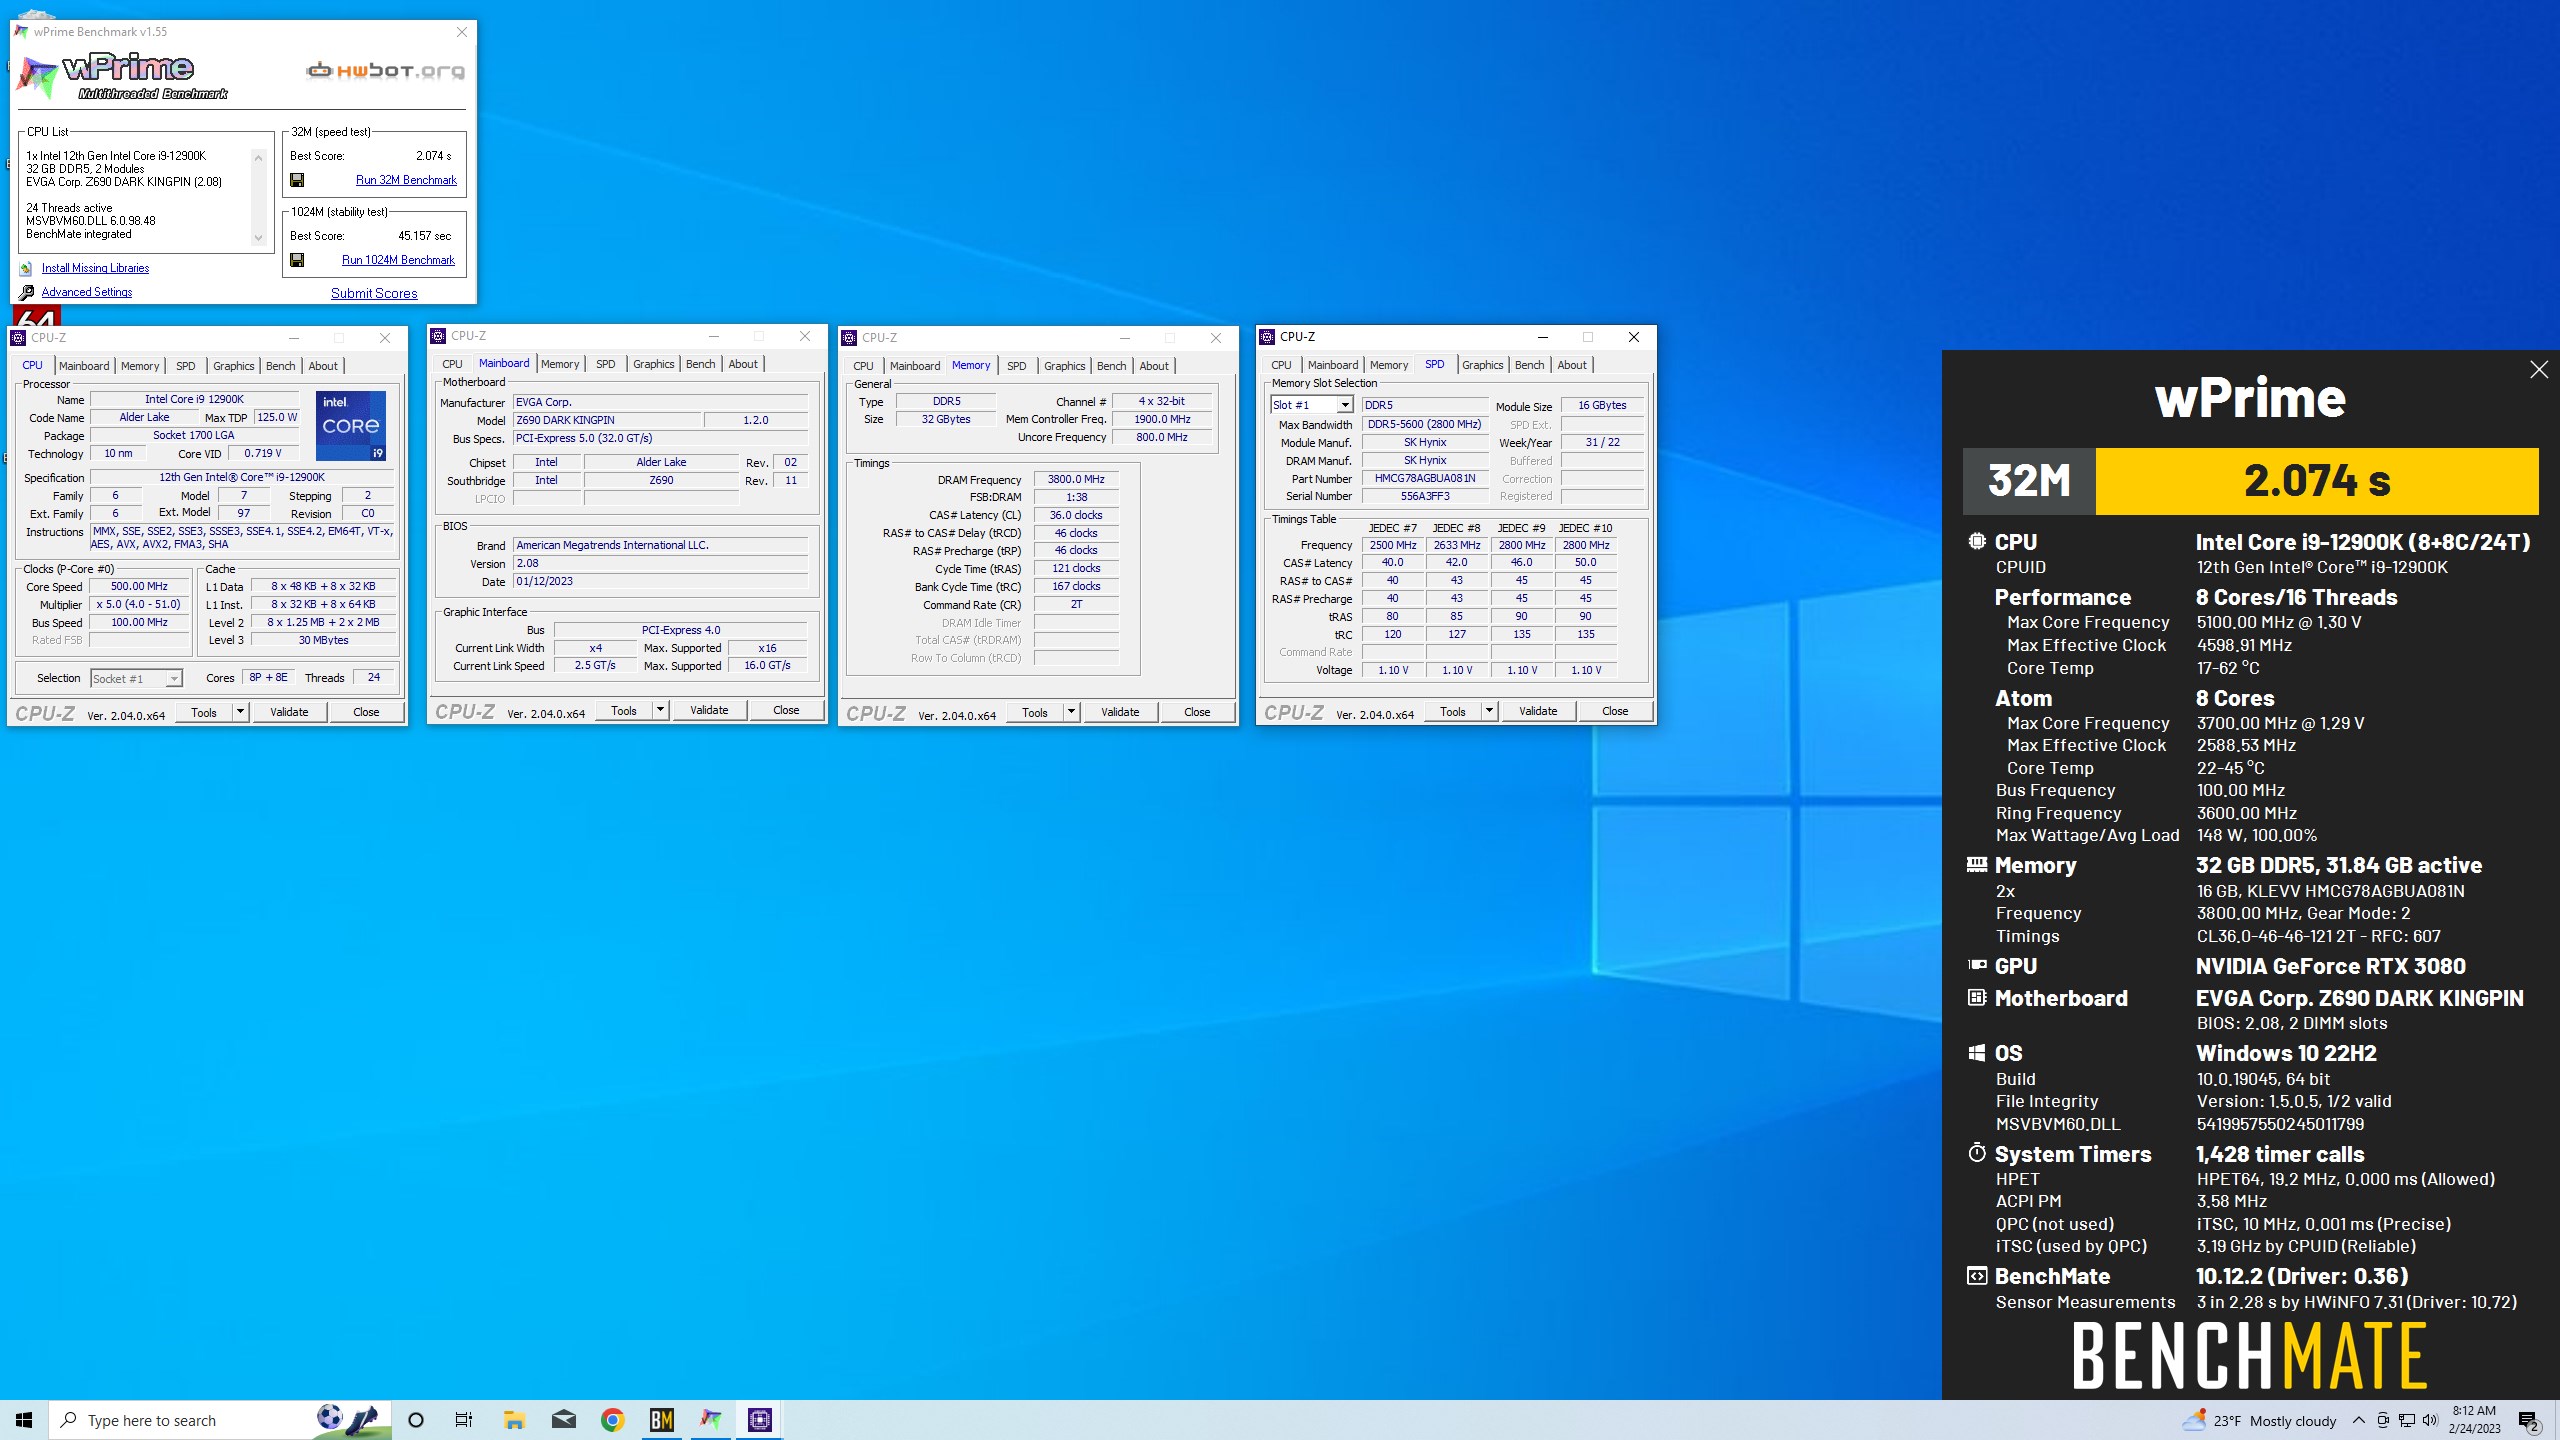Click the network tray icon
Image resolution: width=2560 pixels, height=1440 pixels.
tap(2407, 1420)
